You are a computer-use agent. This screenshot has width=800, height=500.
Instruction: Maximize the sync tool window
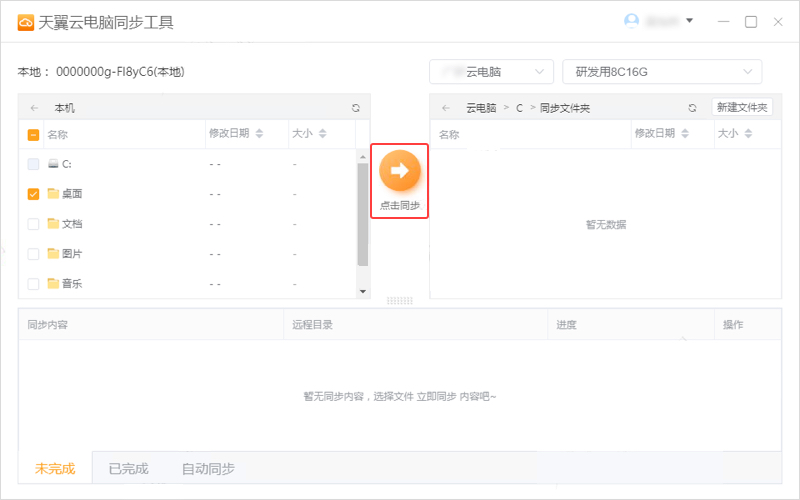pyautogui.click(x=751, y=22)
